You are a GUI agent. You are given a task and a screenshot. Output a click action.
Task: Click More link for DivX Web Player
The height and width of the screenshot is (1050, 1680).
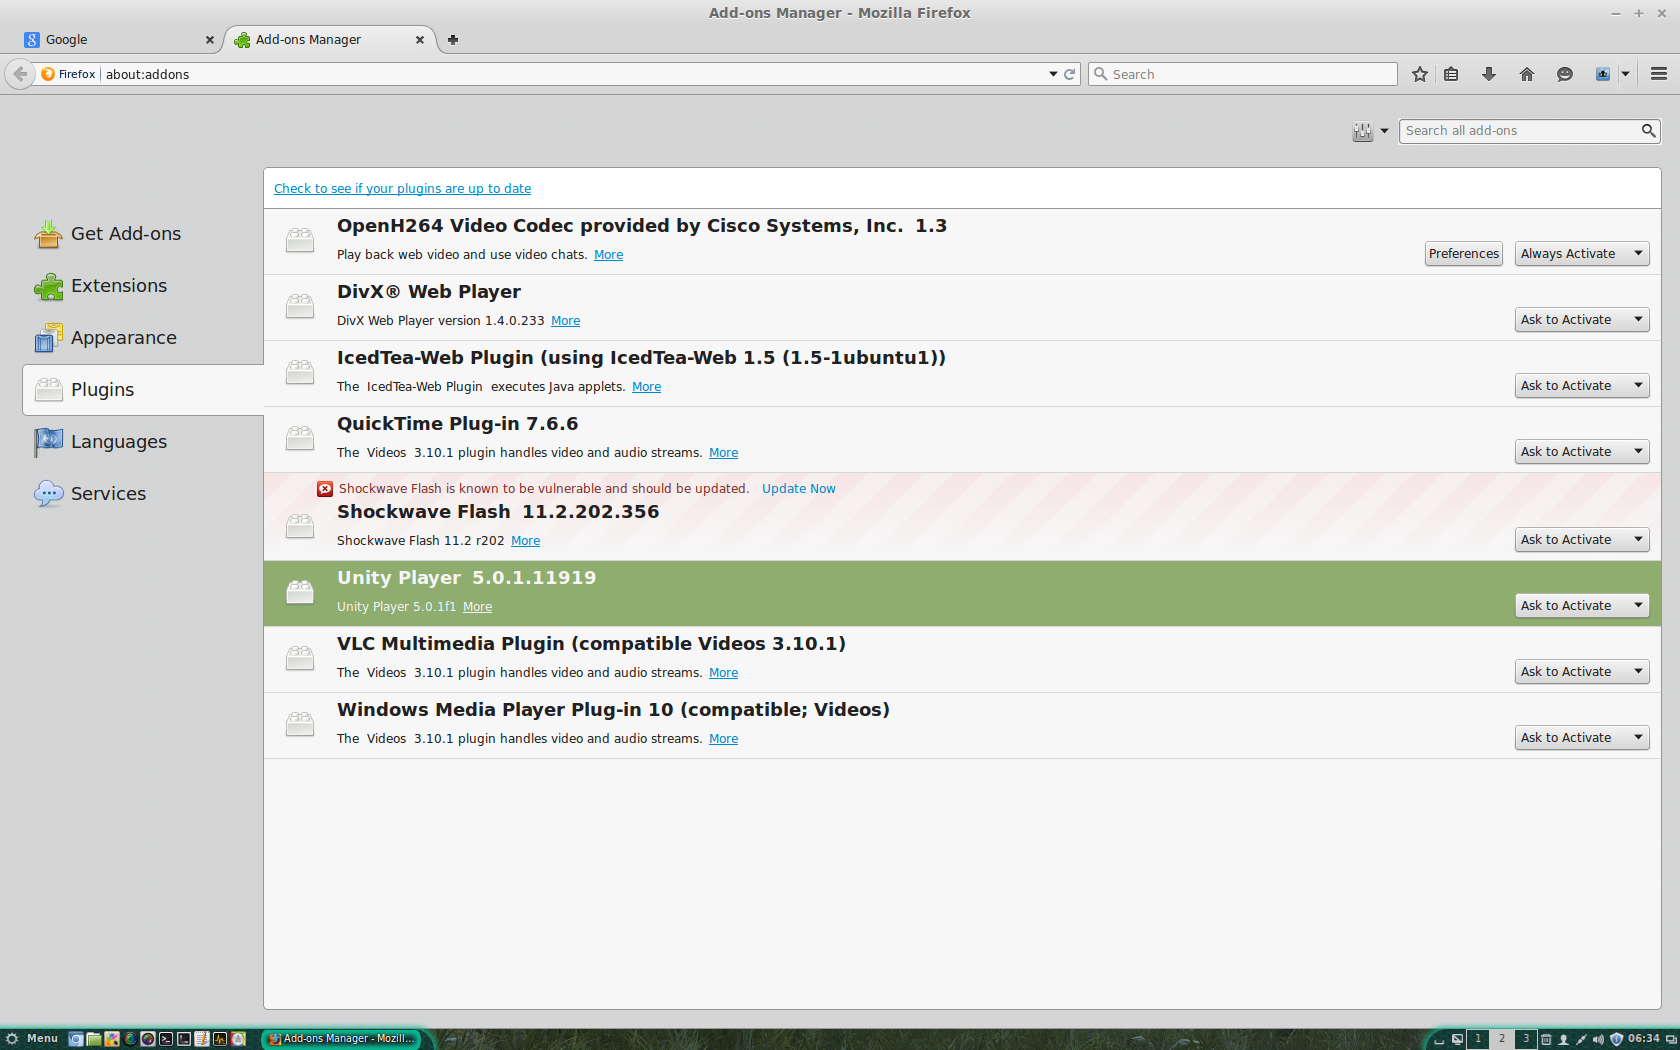click(565, 321)
